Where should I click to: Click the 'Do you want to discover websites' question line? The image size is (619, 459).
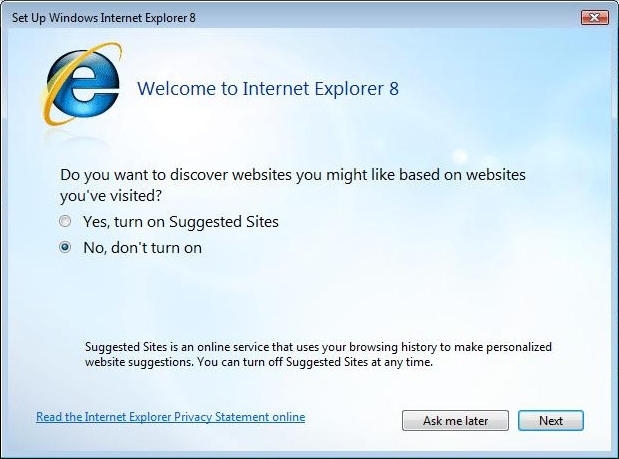(x=293, y=175)
